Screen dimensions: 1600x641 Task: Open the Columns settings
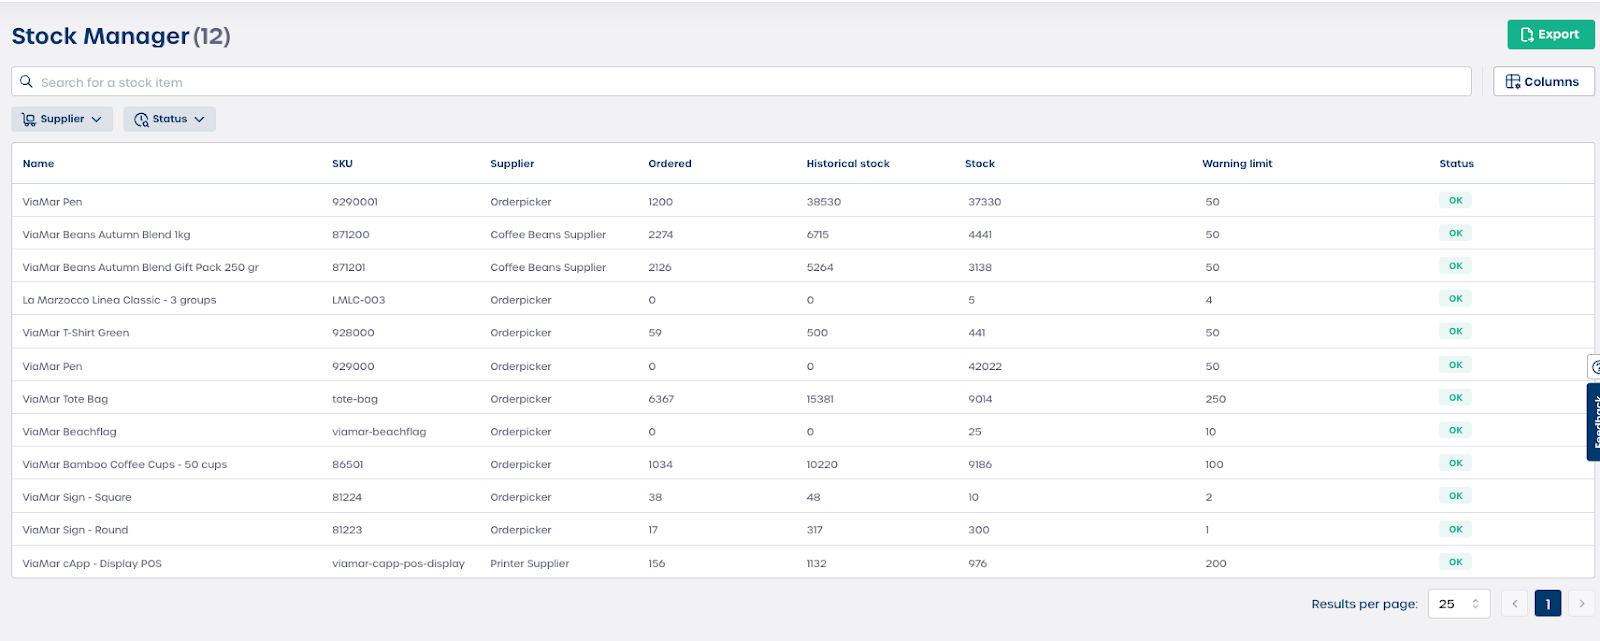click(1543, 82)
